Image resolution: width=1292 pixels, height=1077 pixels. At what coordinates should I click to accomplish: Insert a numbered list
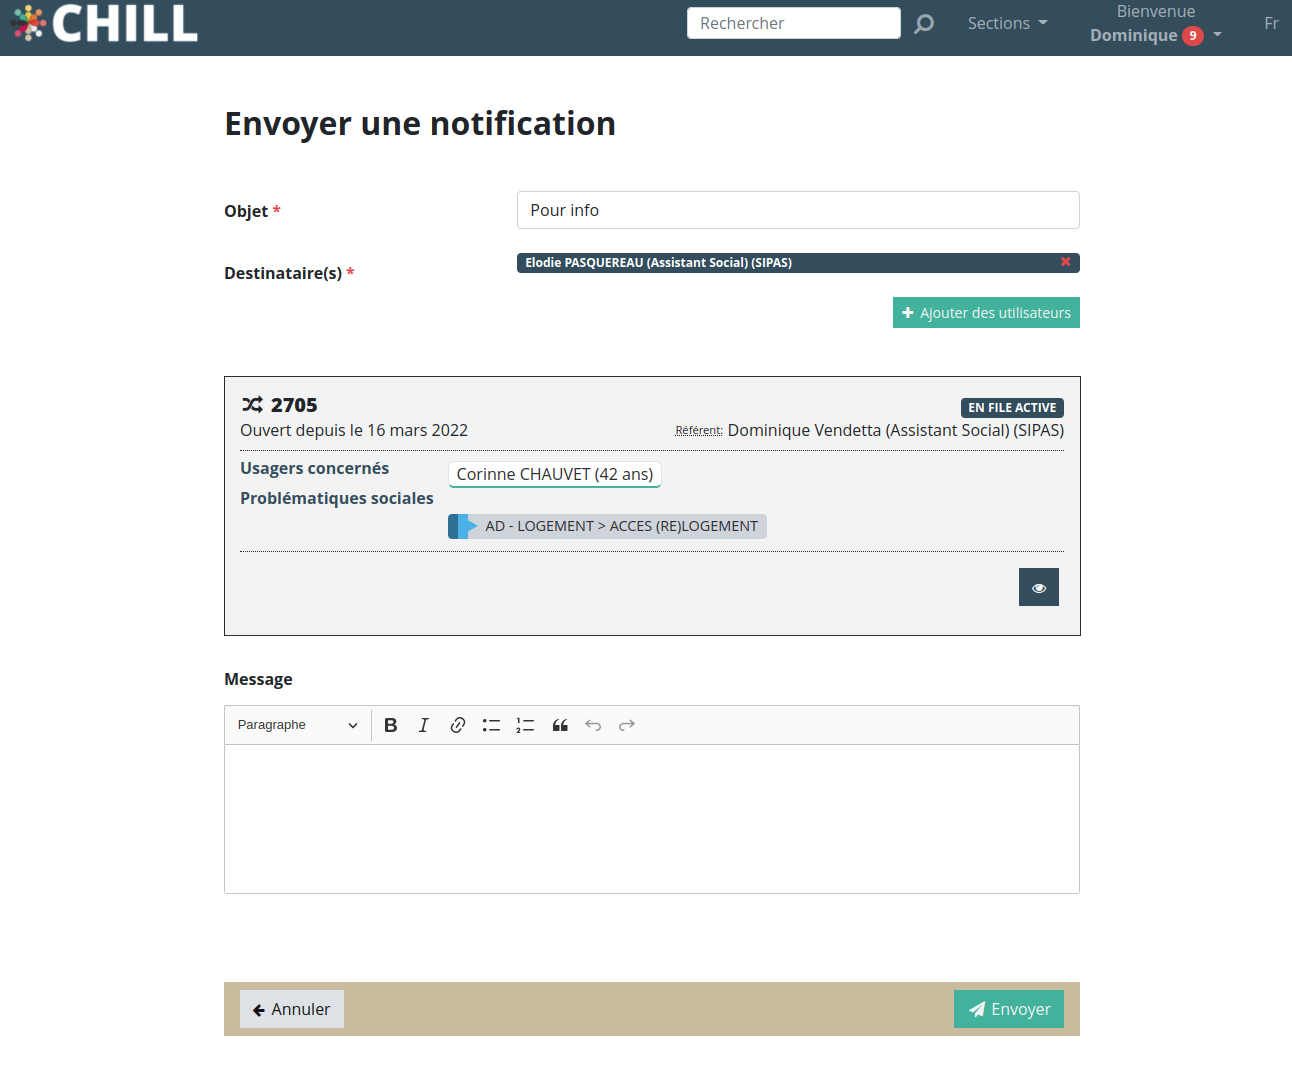(525, 725)
